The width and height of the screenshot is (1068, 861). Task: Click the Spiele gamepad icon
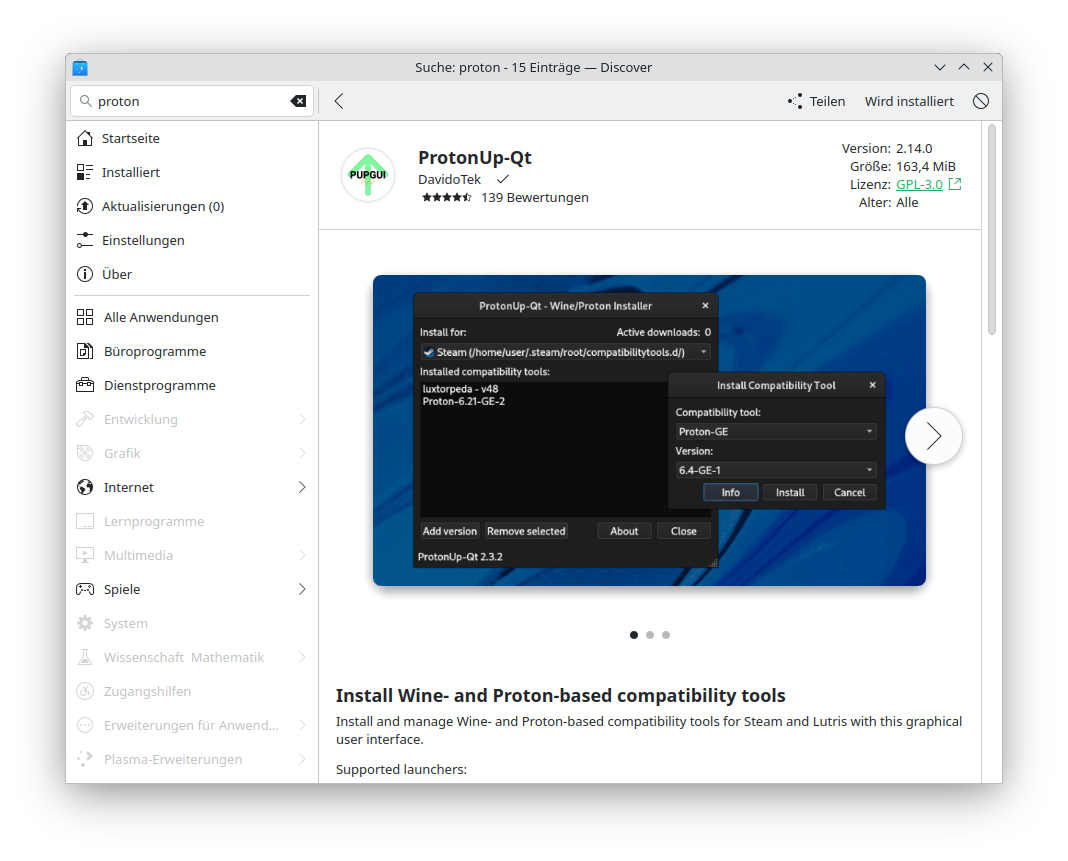point(84,590)
